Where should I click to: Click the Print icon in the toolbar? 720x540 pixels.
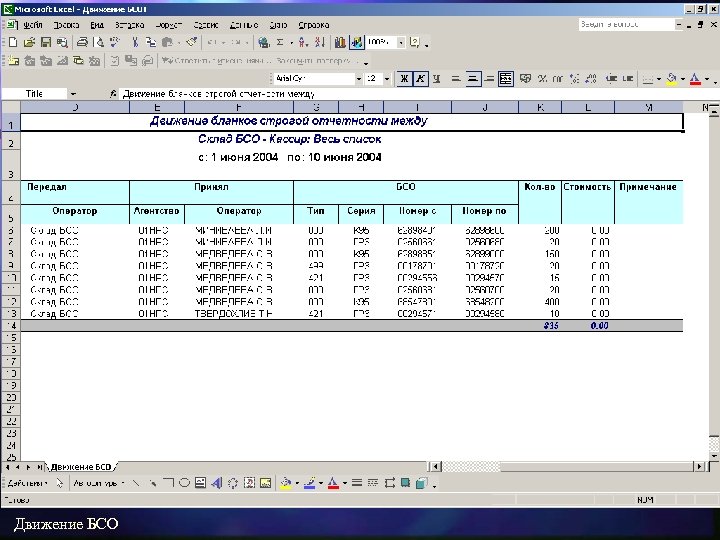[x=83, y=43]
